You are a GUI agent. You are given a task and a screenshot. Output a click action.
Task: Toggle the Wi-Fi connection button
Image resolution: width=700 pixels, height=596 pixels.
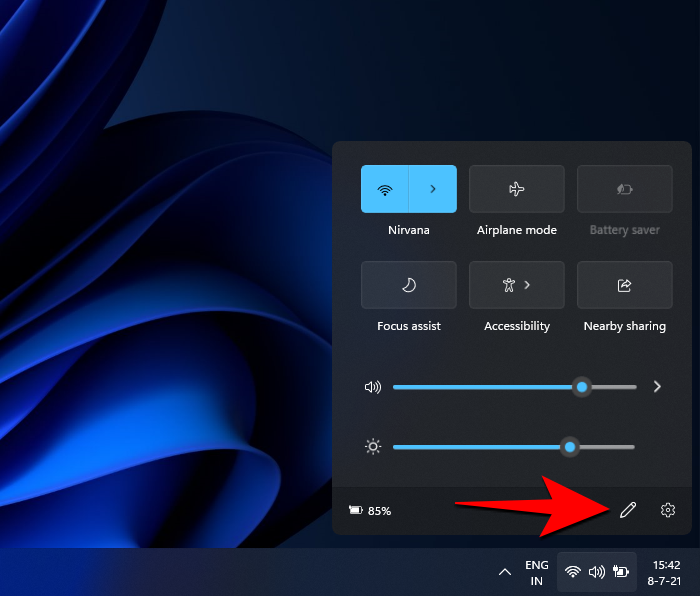385,189
